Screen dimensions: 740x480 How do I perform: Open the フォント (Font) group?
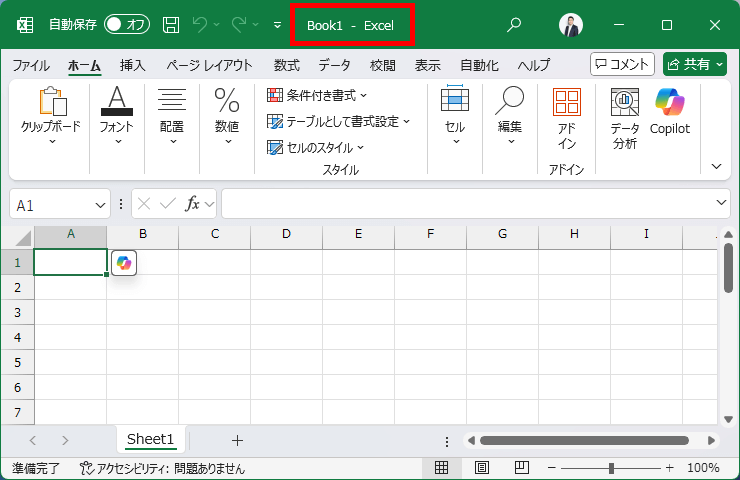(x=117, y=116)
